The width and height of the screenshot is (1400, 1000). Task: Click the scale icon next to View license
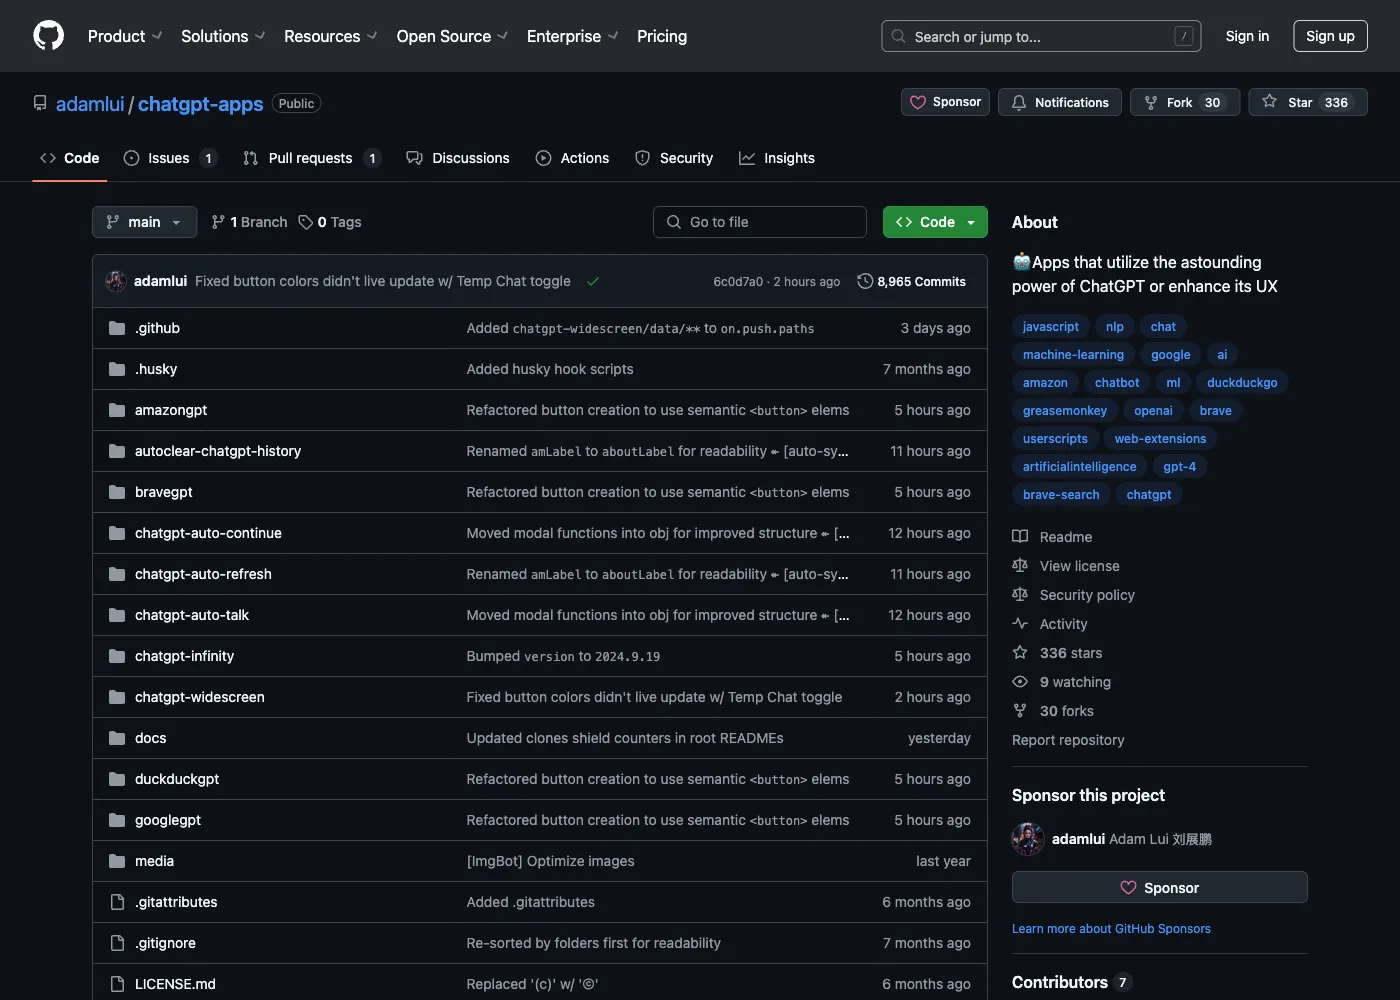pyautogui.click(x=1020, y=566)
